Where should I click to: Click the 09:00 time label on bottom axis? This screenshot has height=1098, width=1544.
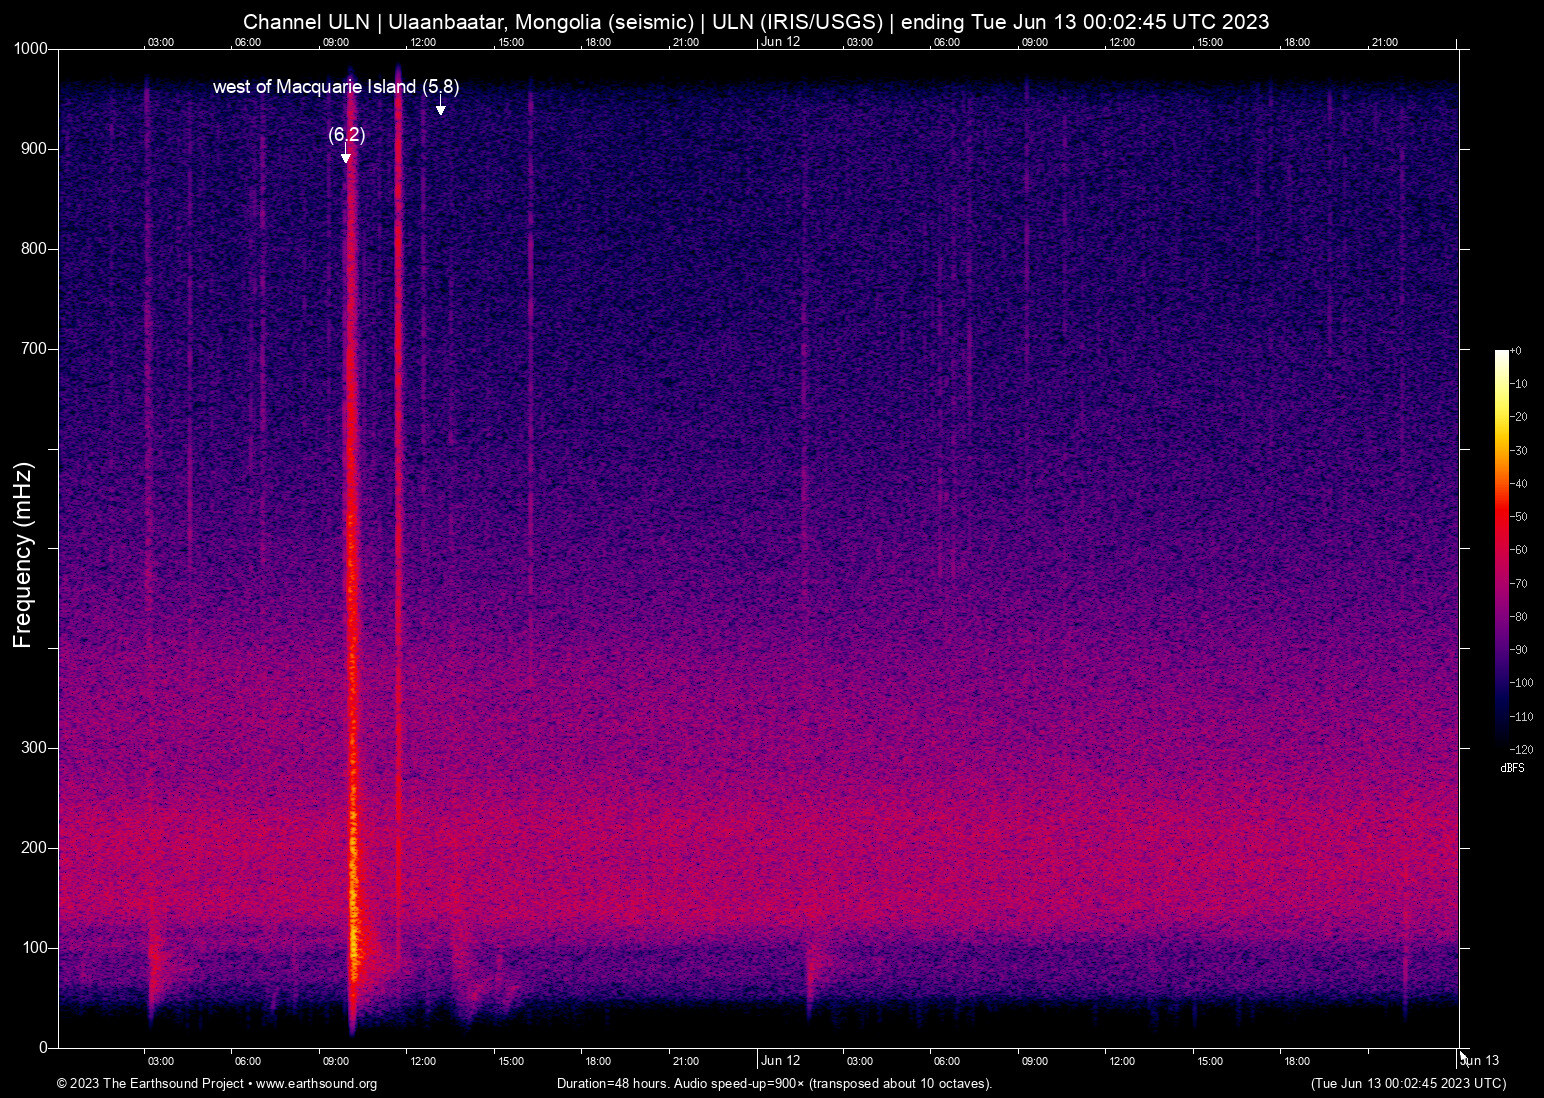click(x=337, y=1061)
